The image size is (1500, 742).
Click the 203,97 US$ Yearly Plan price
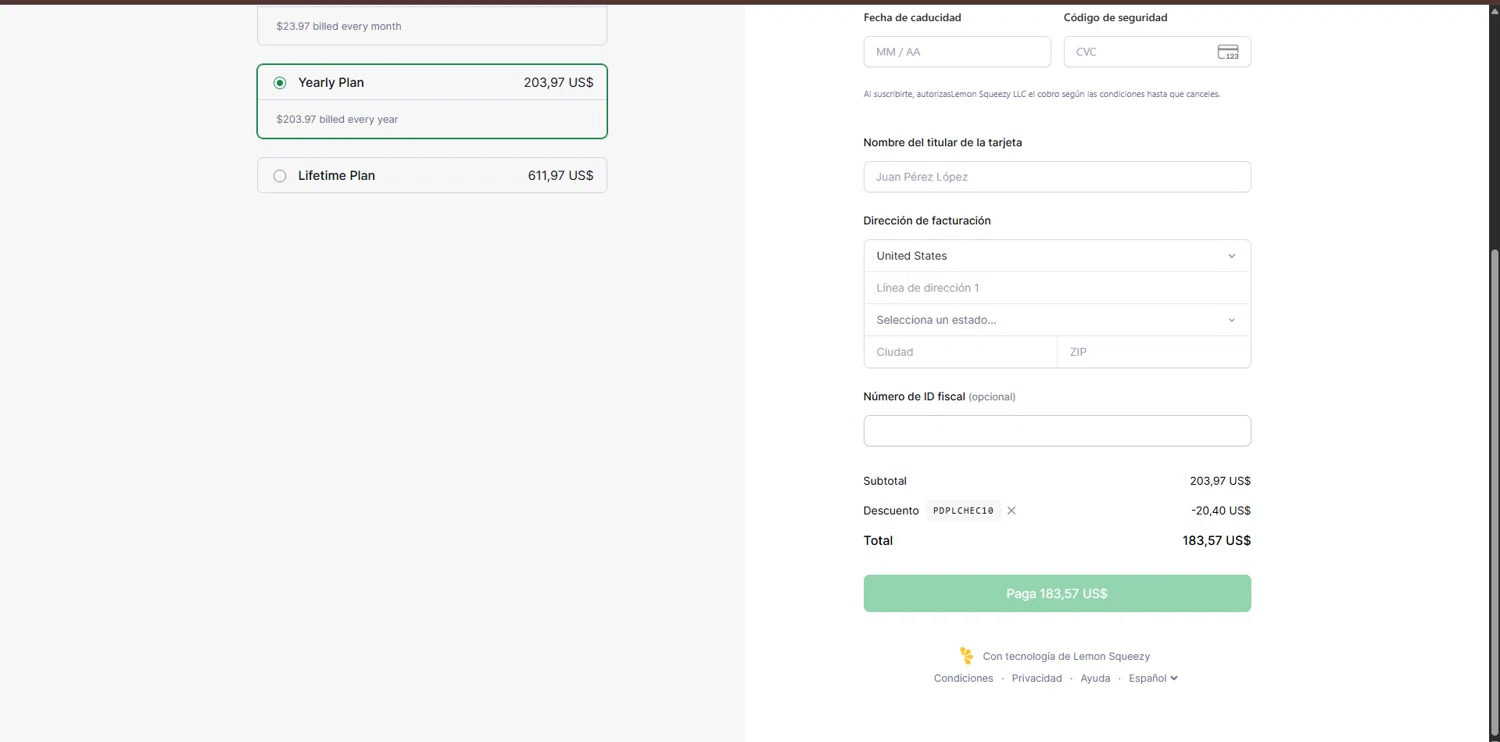558,83
